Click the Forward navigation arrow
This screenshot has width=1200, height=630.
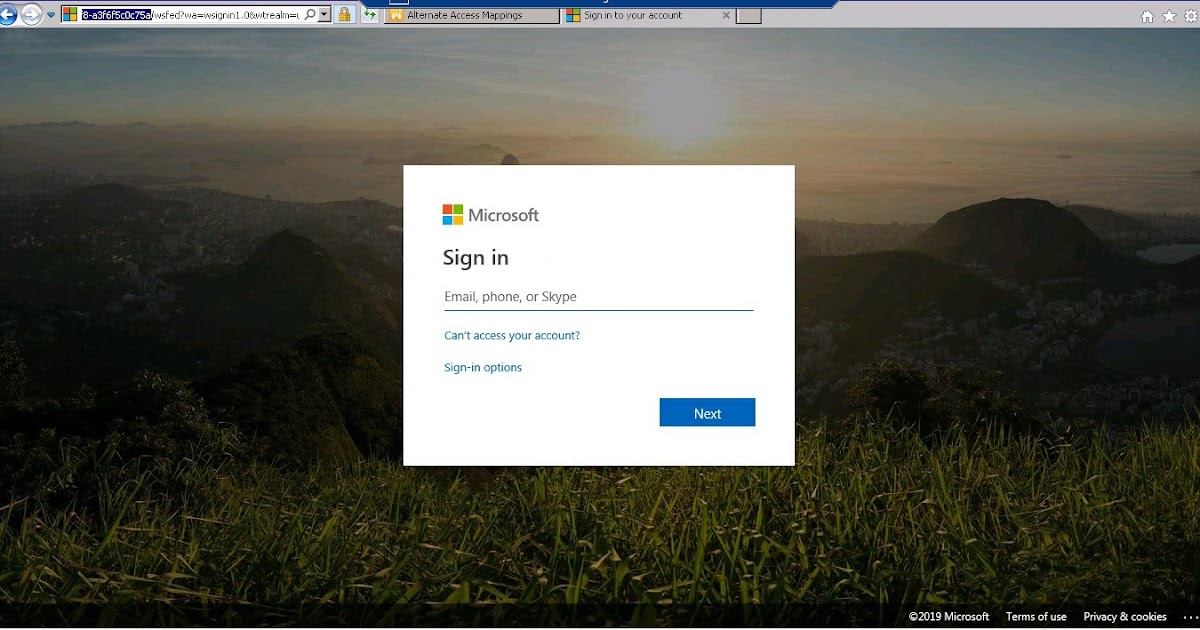(x=31, y=13)
